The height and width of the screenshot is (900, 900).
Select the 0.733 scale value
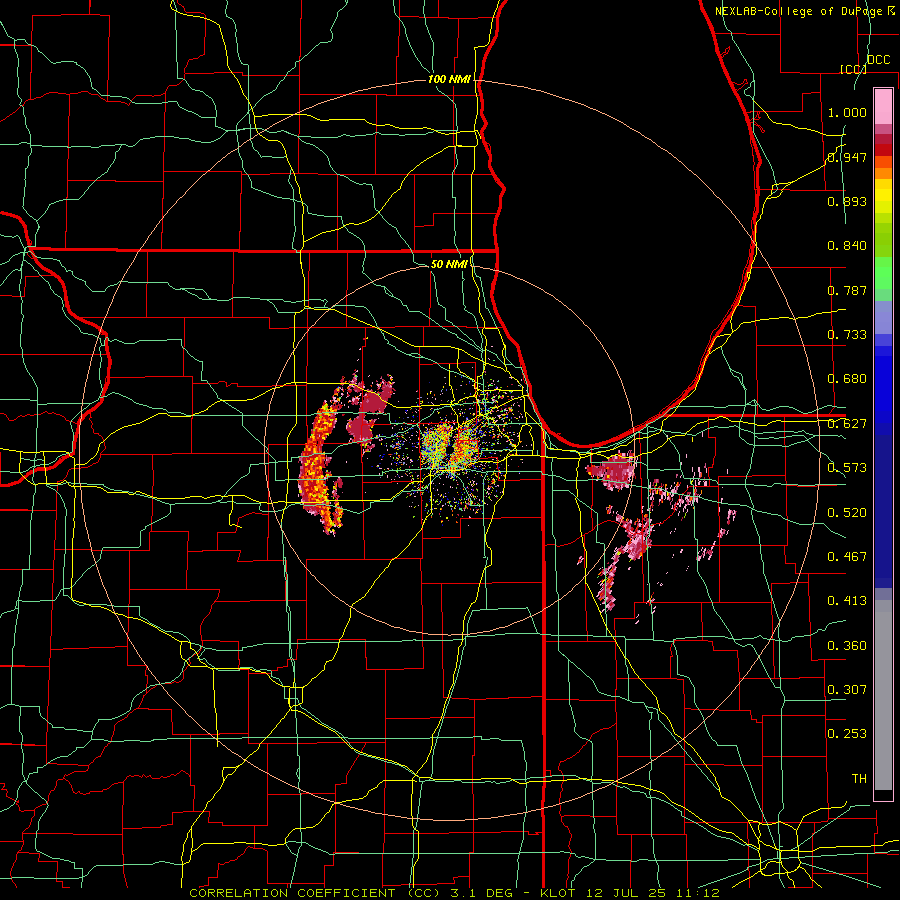[x=847, y=335]
